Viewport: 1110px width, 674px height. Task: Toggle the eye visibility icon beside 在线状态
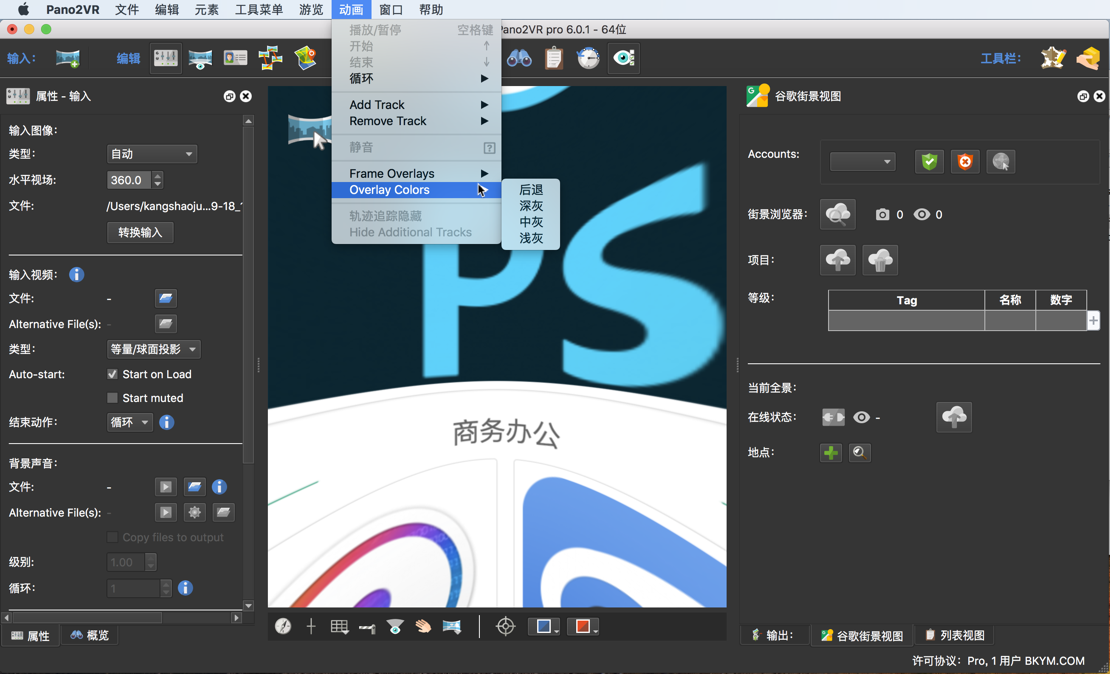point(861,417)
